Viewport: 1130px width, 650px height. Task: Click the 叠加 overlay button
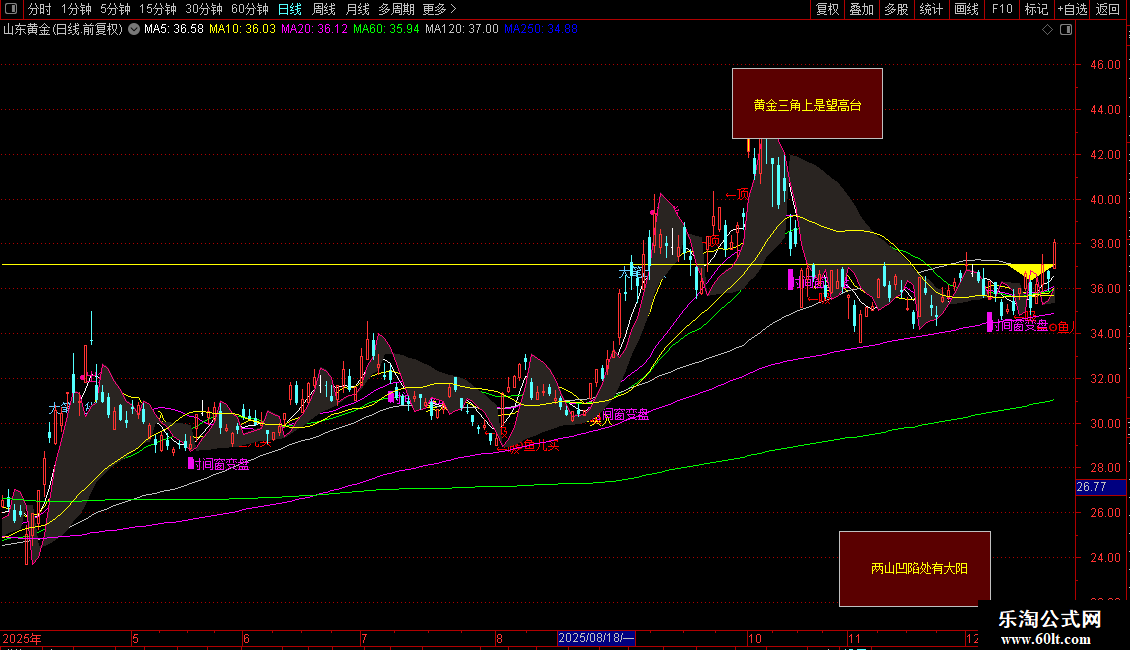point(862,9)
